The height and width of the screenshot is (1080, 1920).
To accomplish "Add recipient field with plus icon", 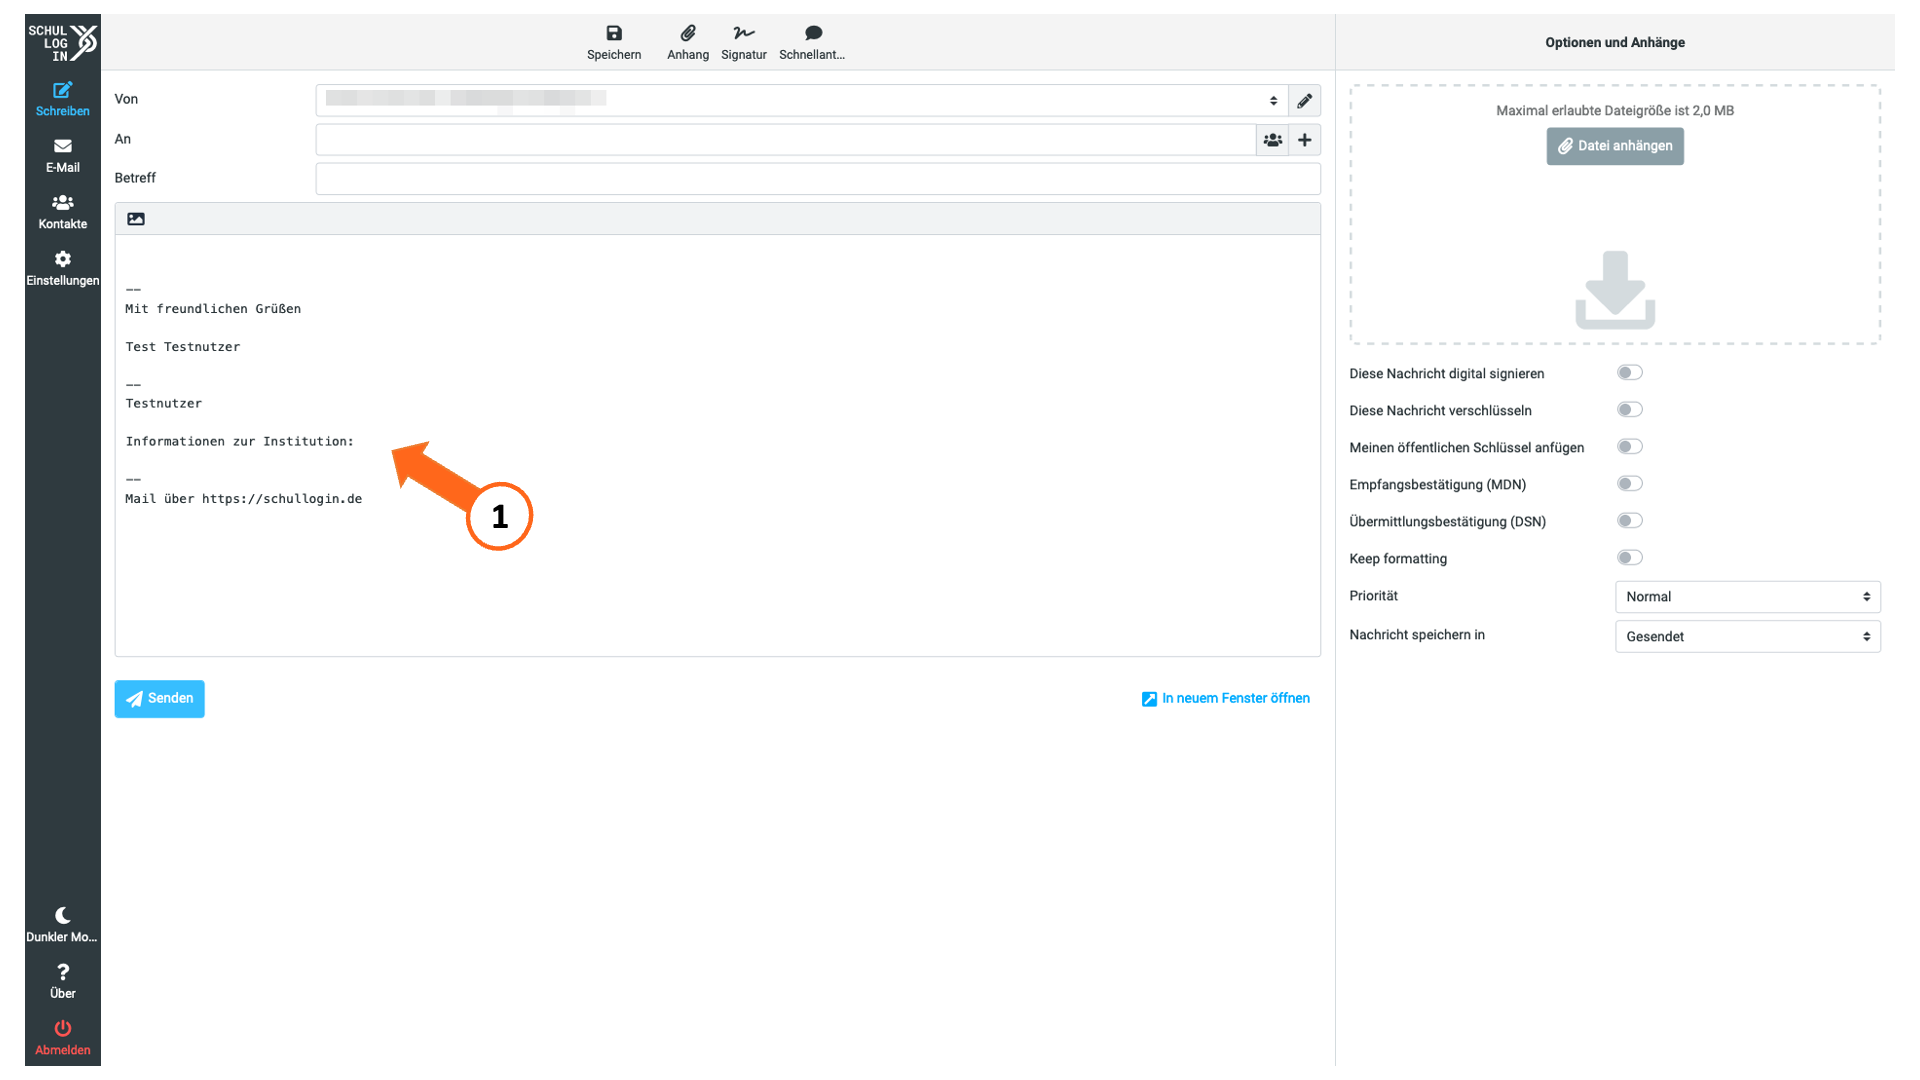I will pos(1305,140).
